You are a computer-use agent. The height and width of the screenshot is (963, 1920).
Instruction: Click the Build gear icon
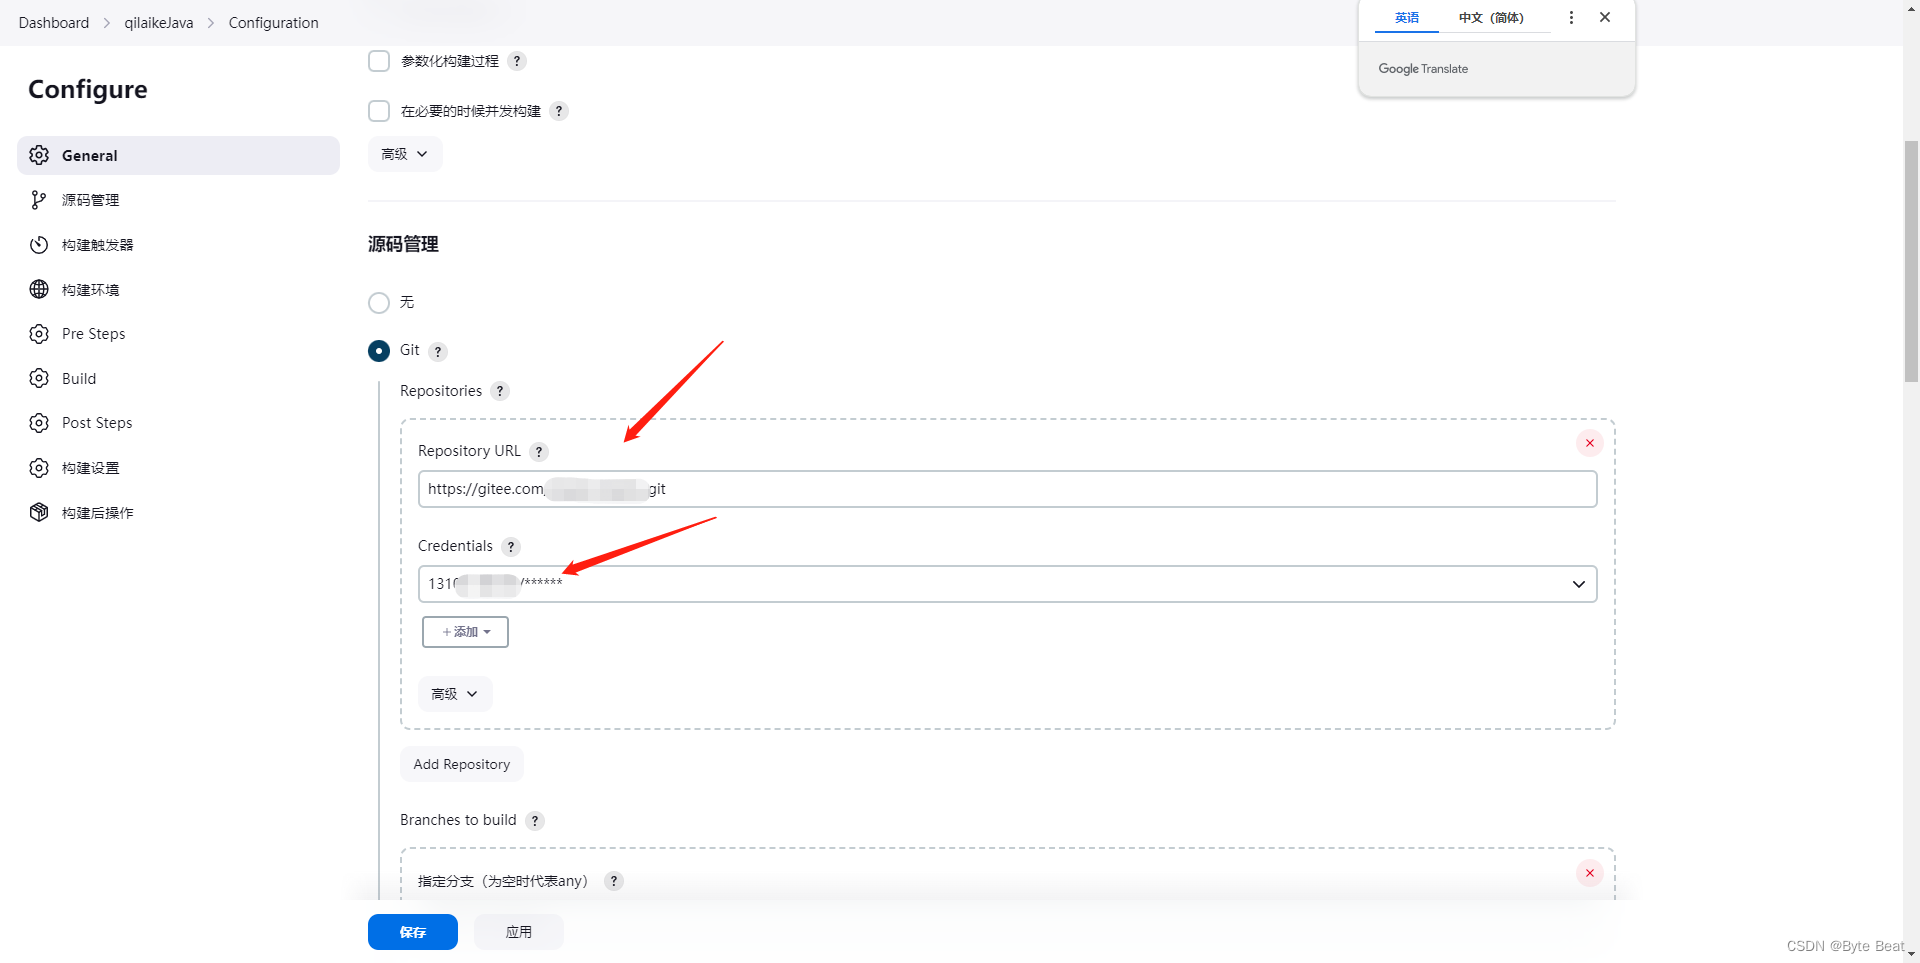click(x=39, y=378)
